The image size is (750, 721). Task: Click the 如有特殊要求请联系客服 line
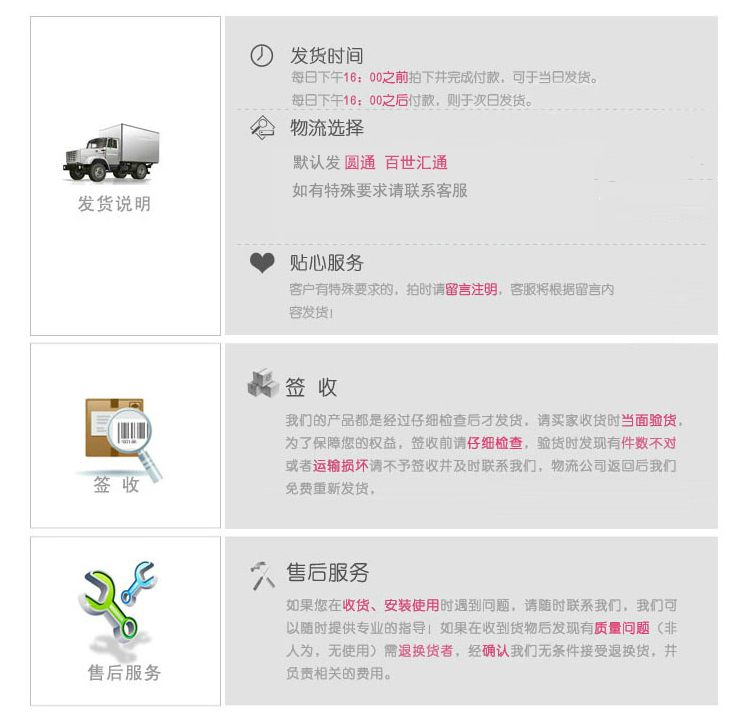tap(380, 190)
